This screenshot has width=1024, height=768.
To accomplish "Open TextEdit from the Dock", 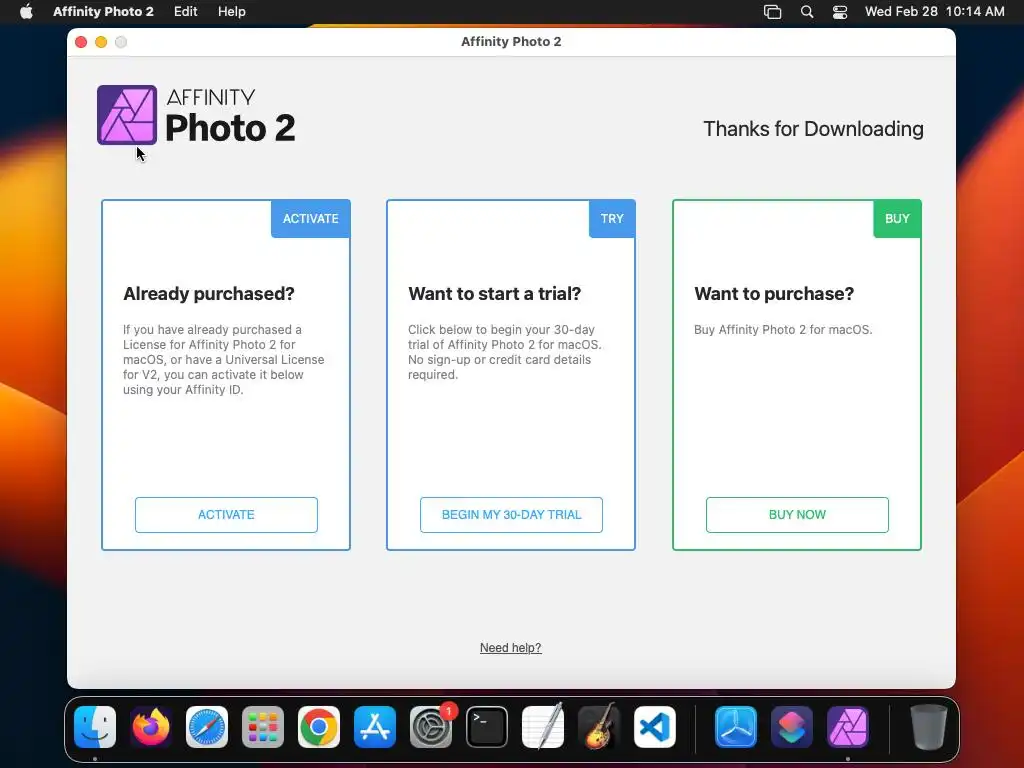I will click(543, 727).
